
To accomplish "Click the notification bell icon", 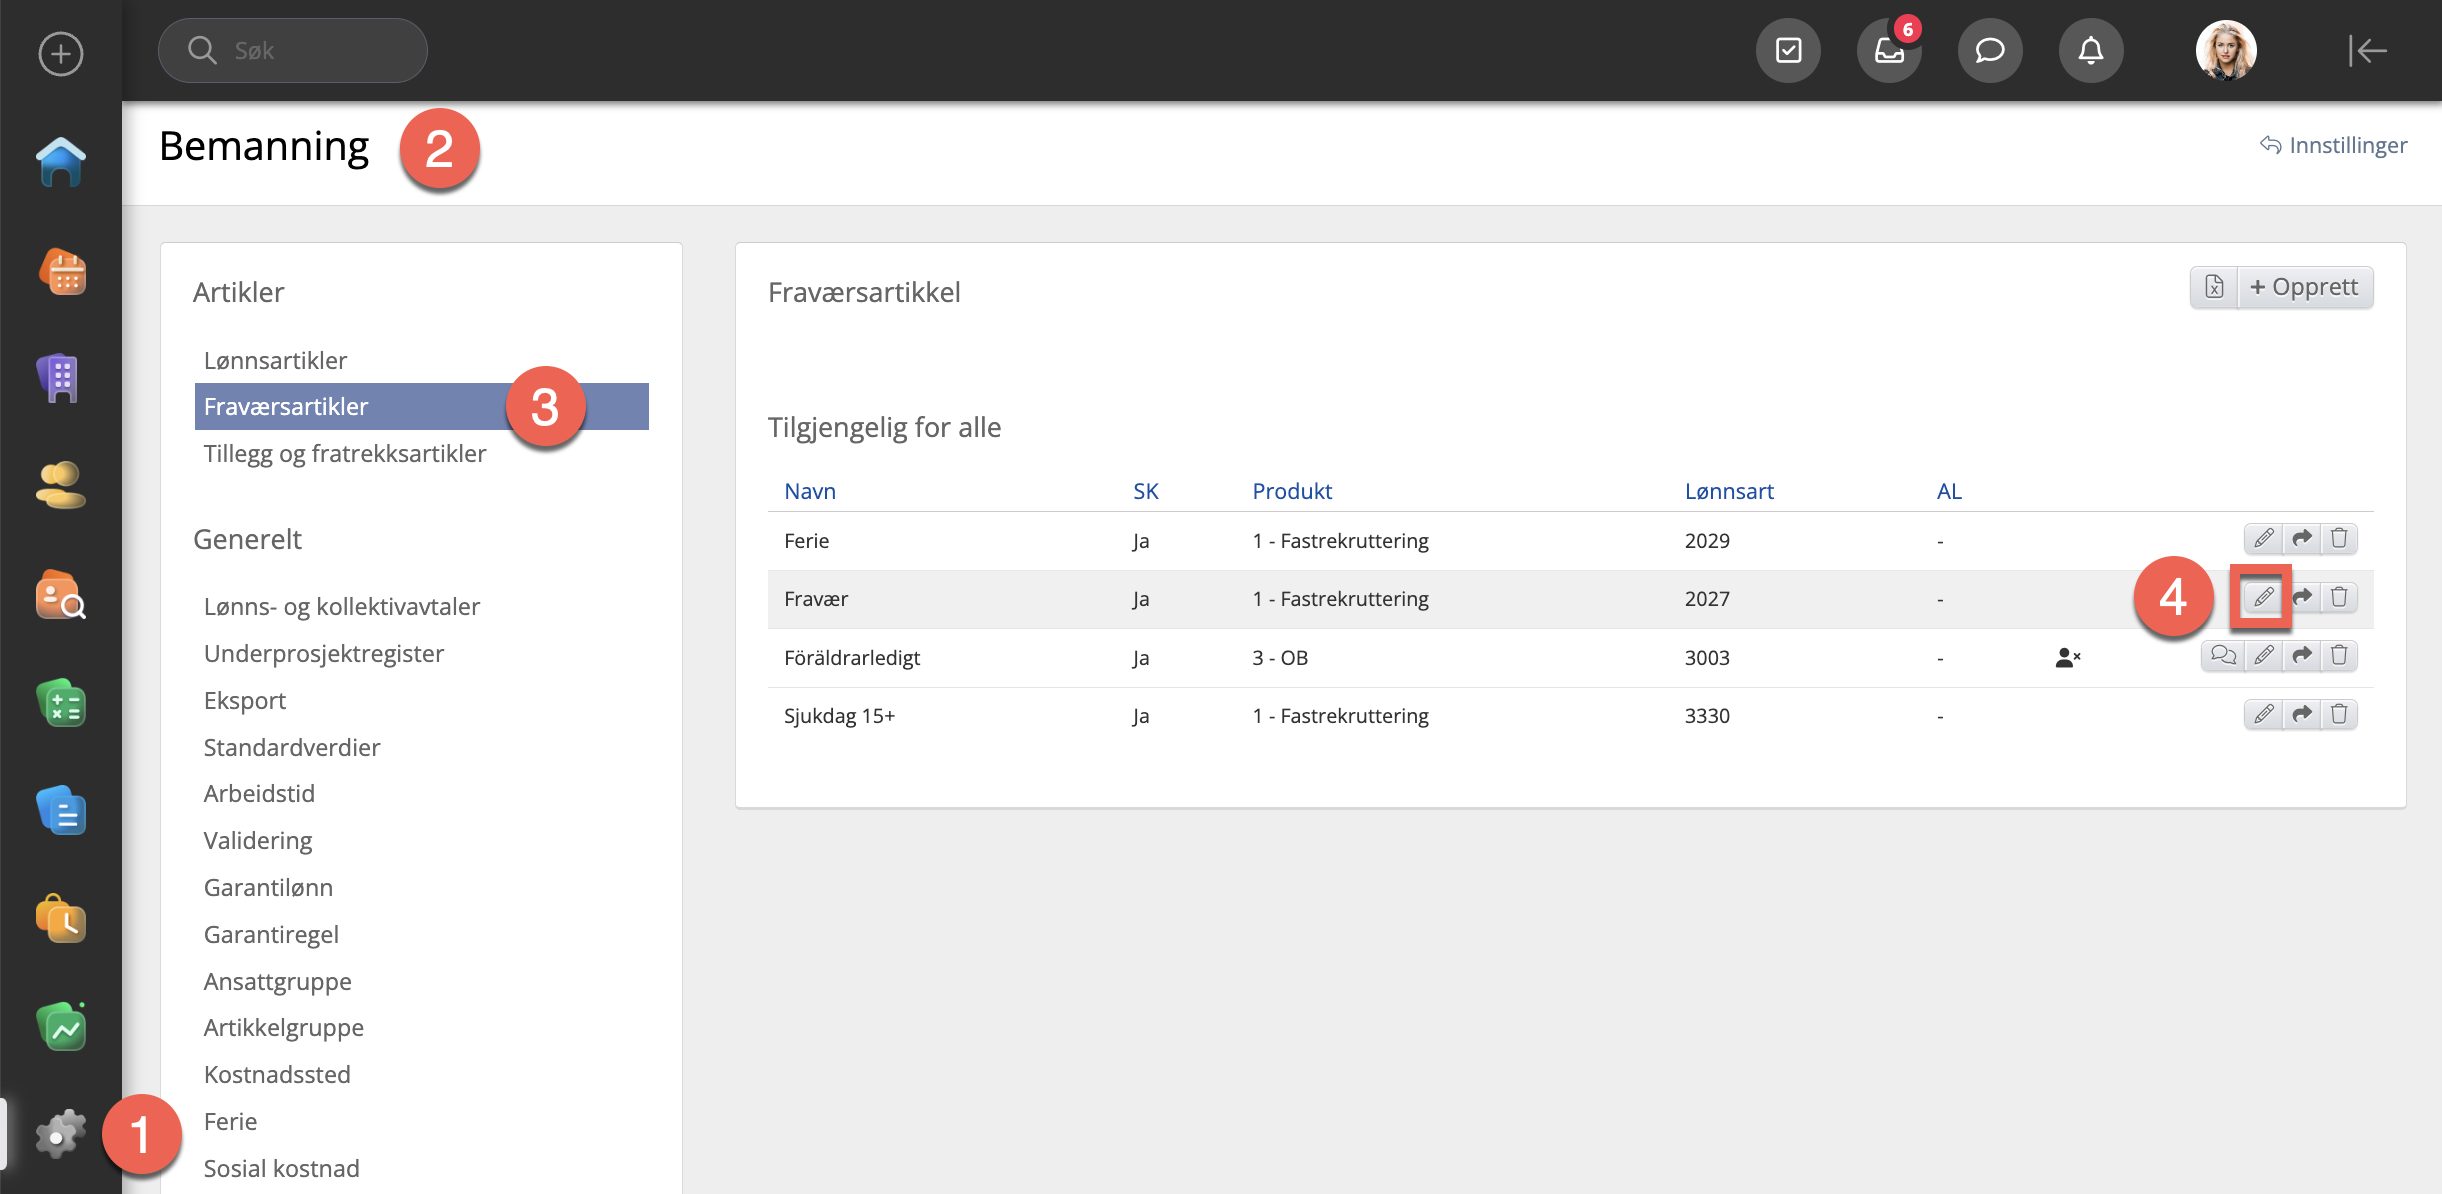I will [2090, 51].
